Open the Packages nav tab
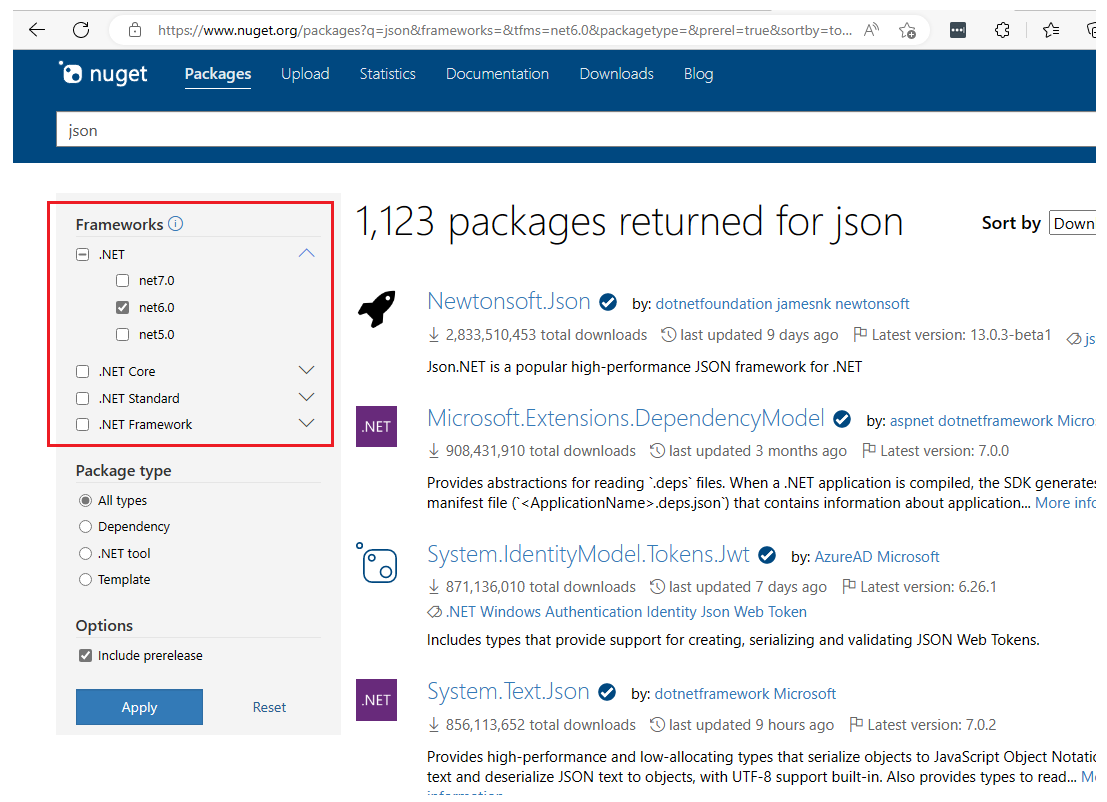Screen dimensions: 1107x802 (217, 73)
